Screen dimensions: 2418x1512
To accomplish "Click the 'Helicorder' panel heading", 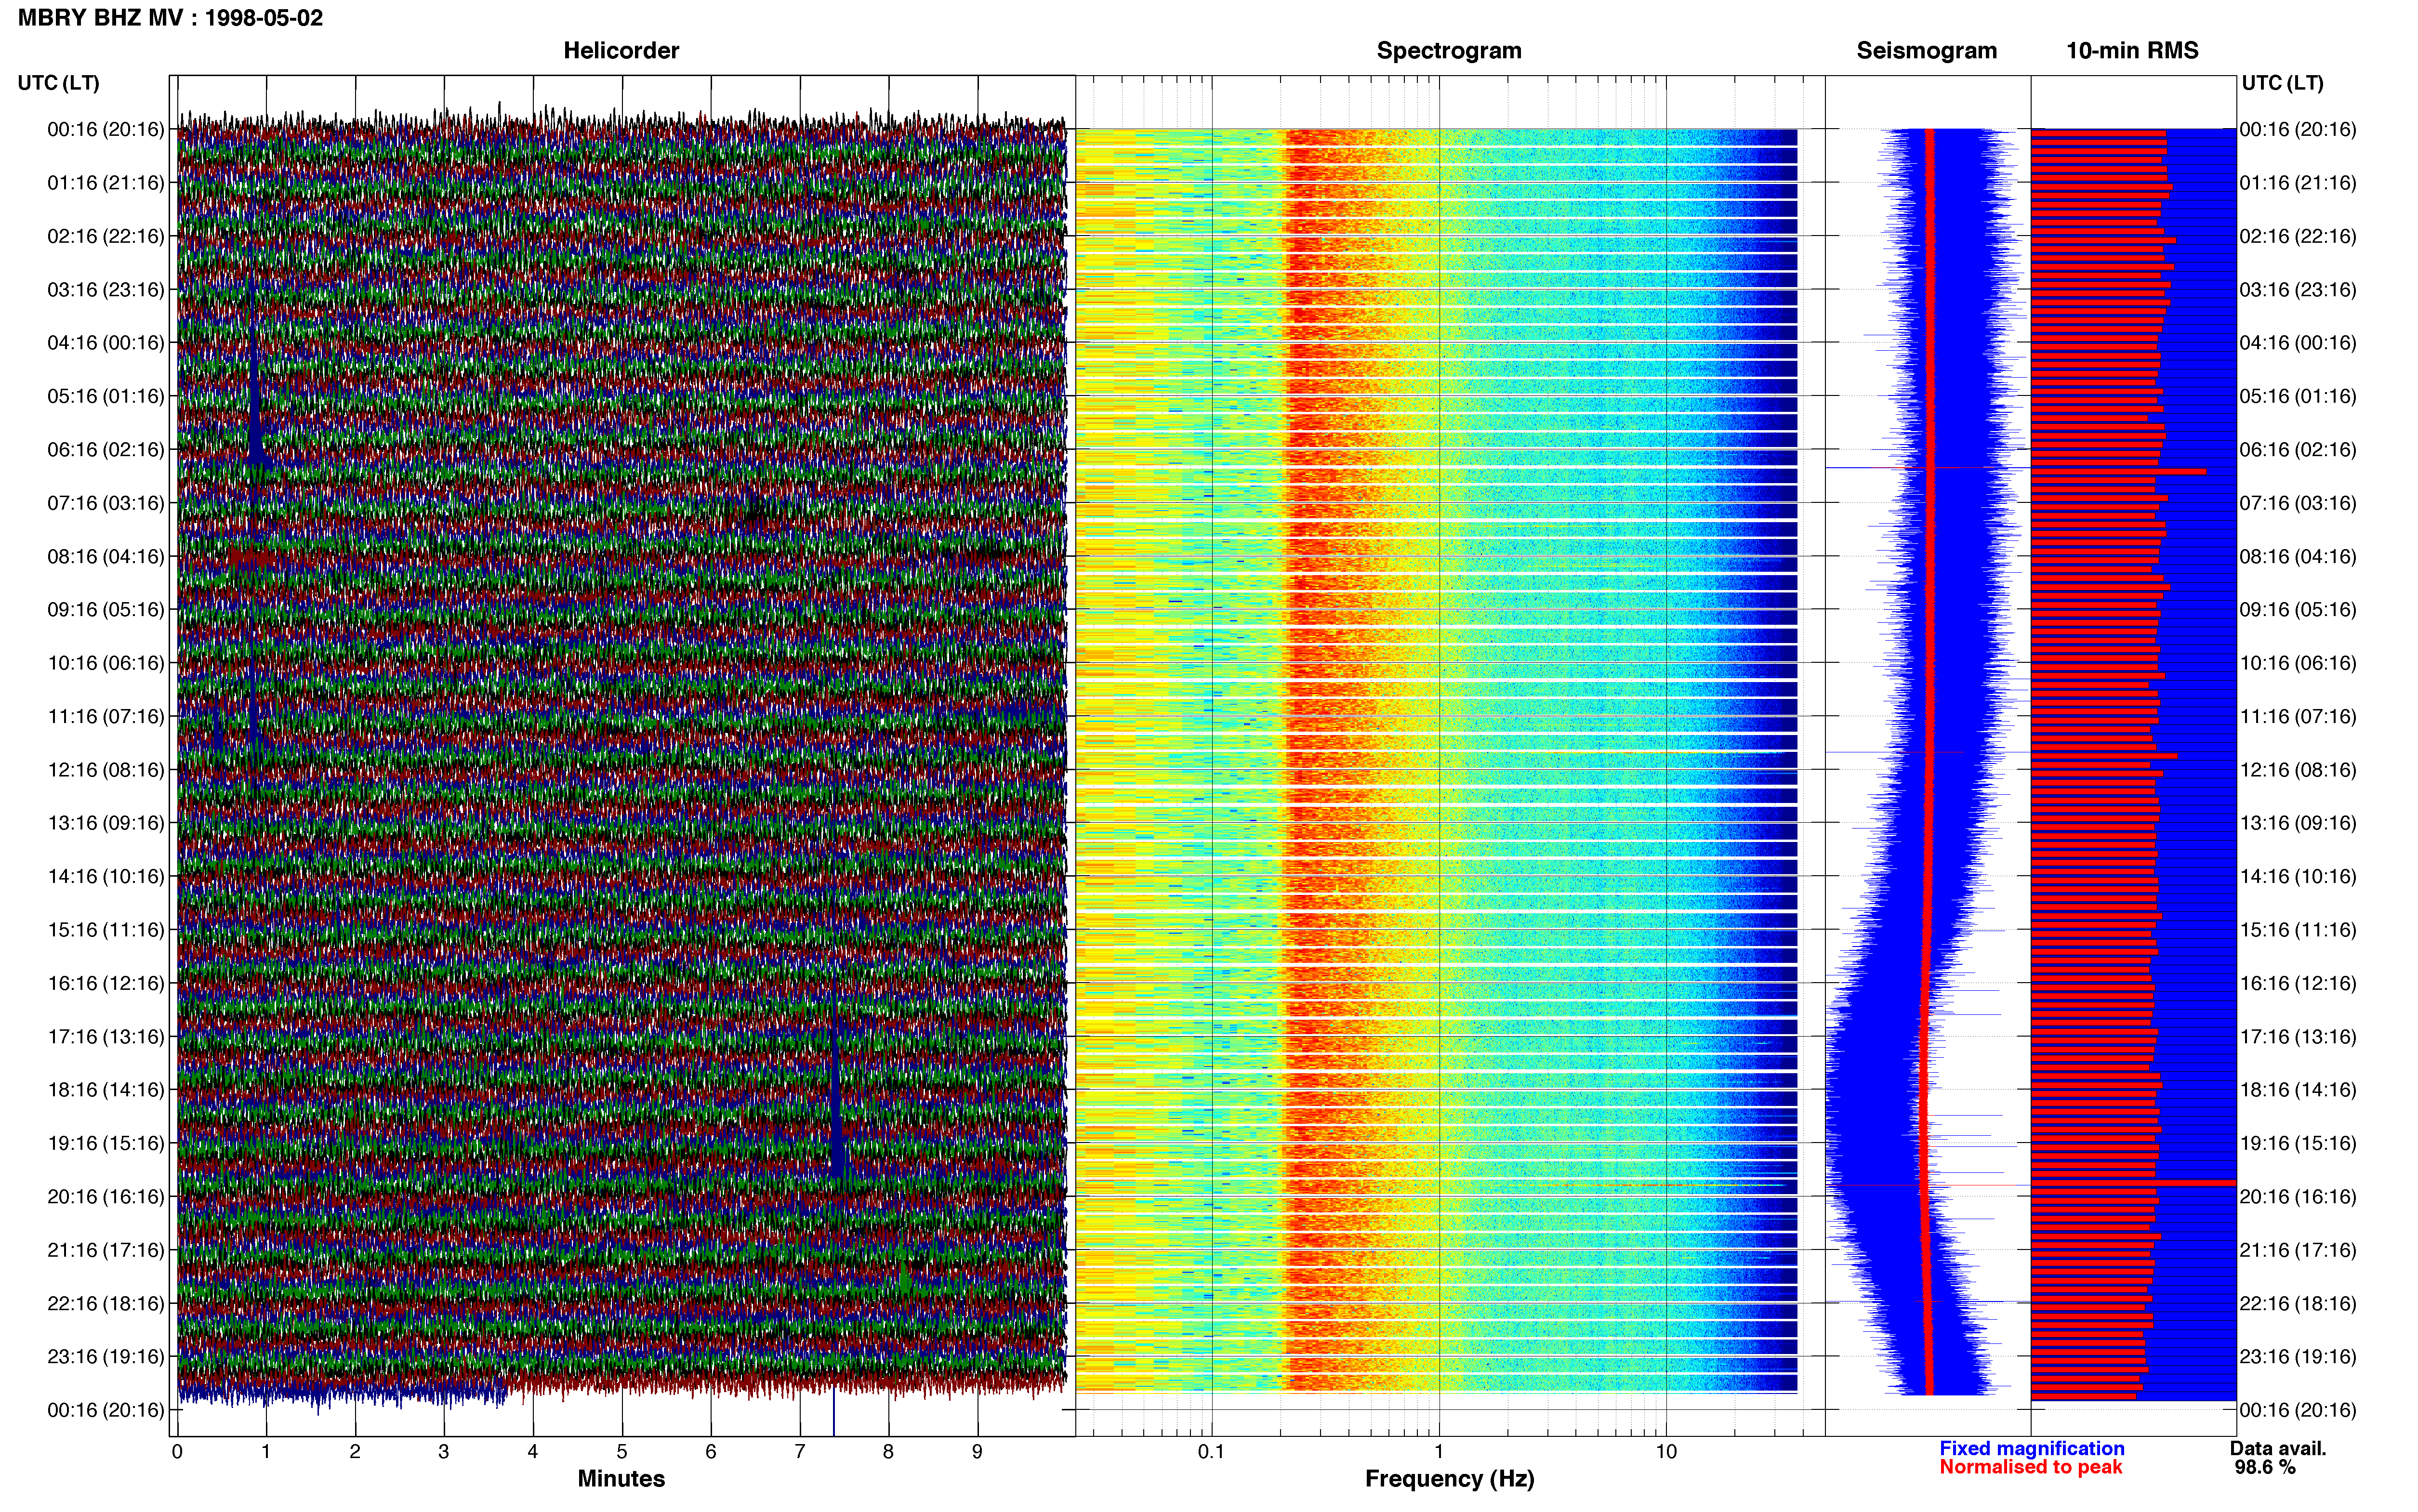I will (x=621, y=50).
